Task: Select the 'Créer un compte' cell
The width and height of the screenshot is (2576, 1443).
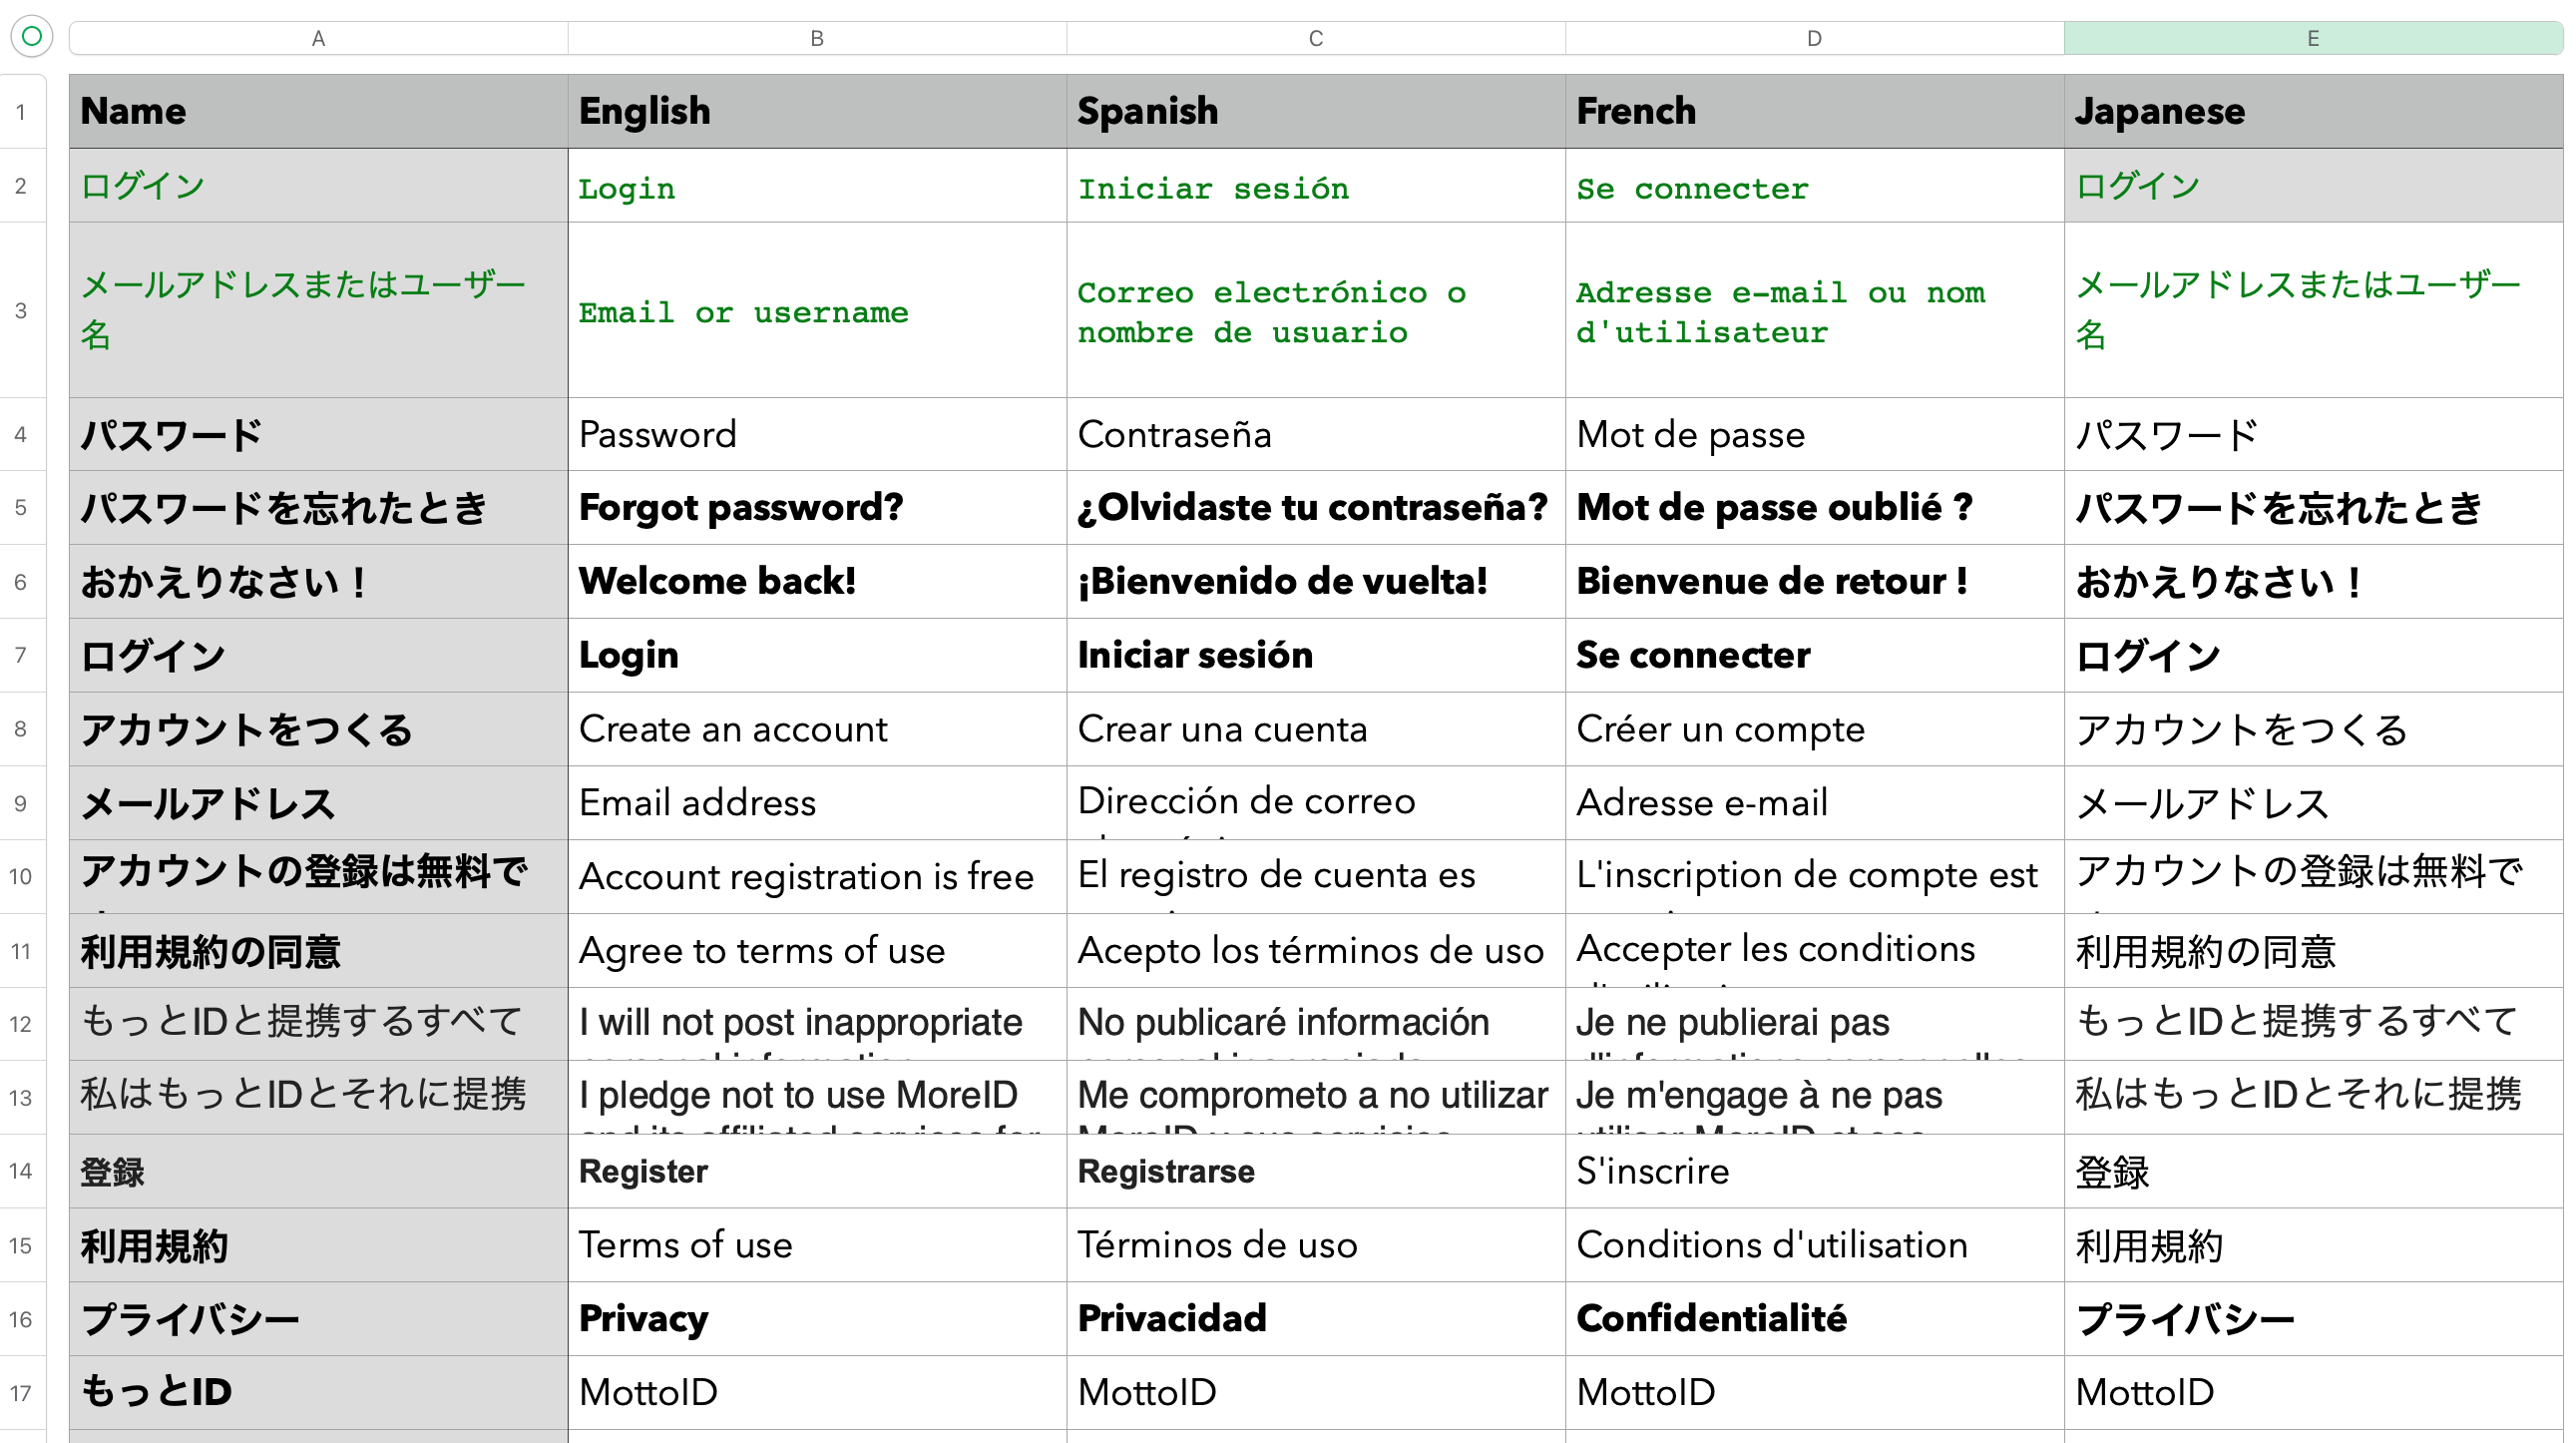Action: (1813, 729)
